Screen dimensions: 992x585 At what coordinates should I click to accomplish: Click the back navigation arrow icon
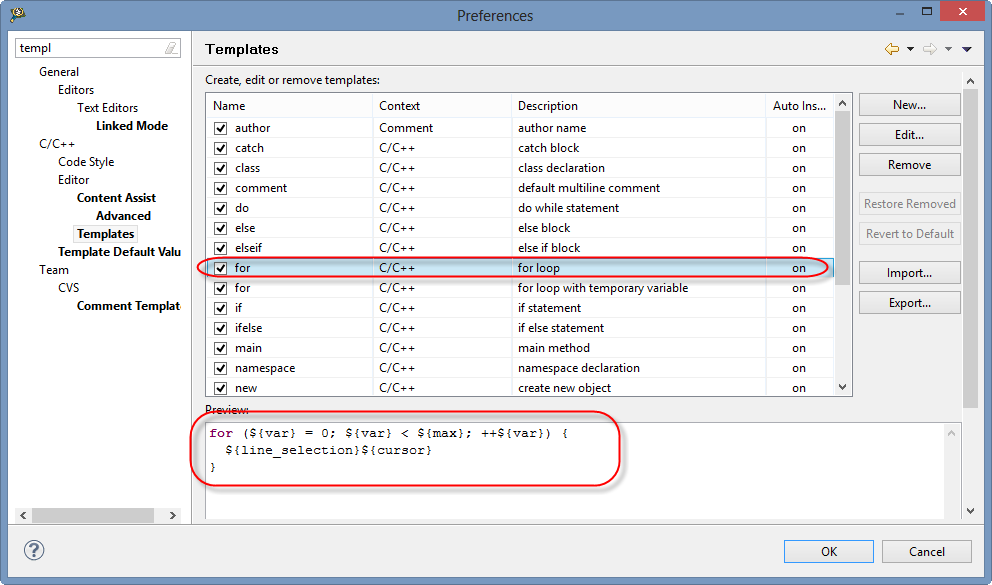coord(891,49)
